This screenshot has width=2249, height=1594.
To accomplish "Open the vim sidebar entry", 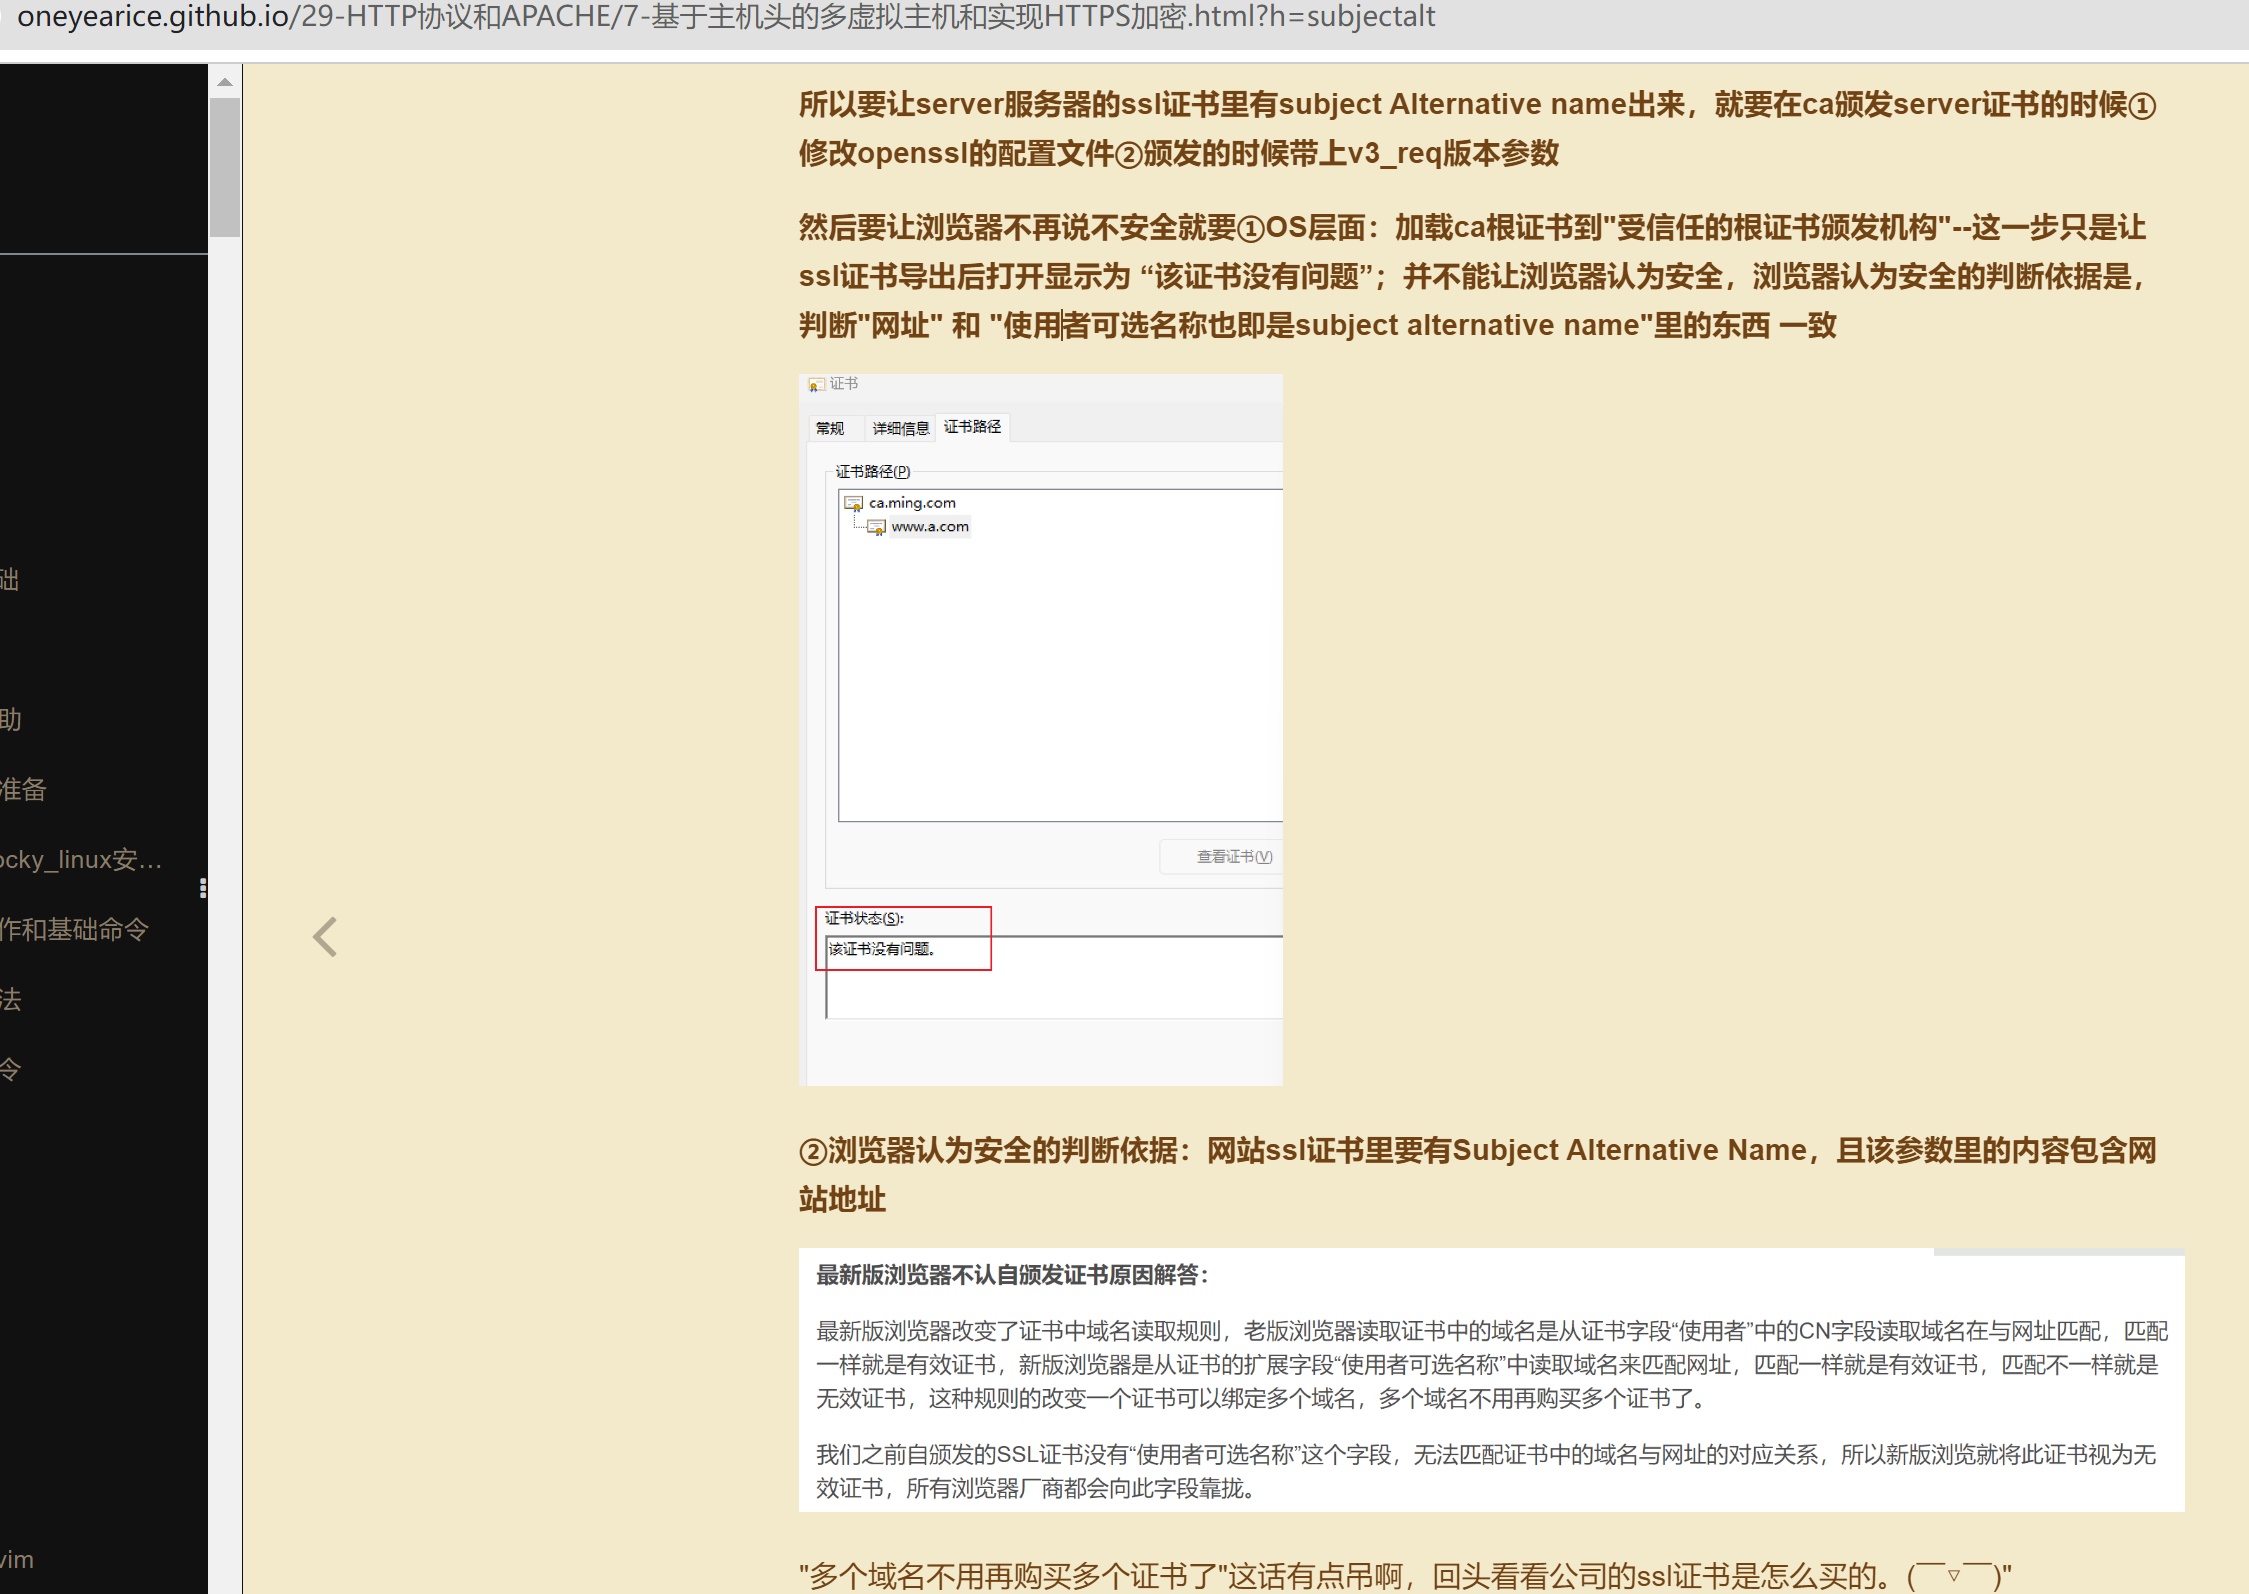I will click(x=17, y=1559).
